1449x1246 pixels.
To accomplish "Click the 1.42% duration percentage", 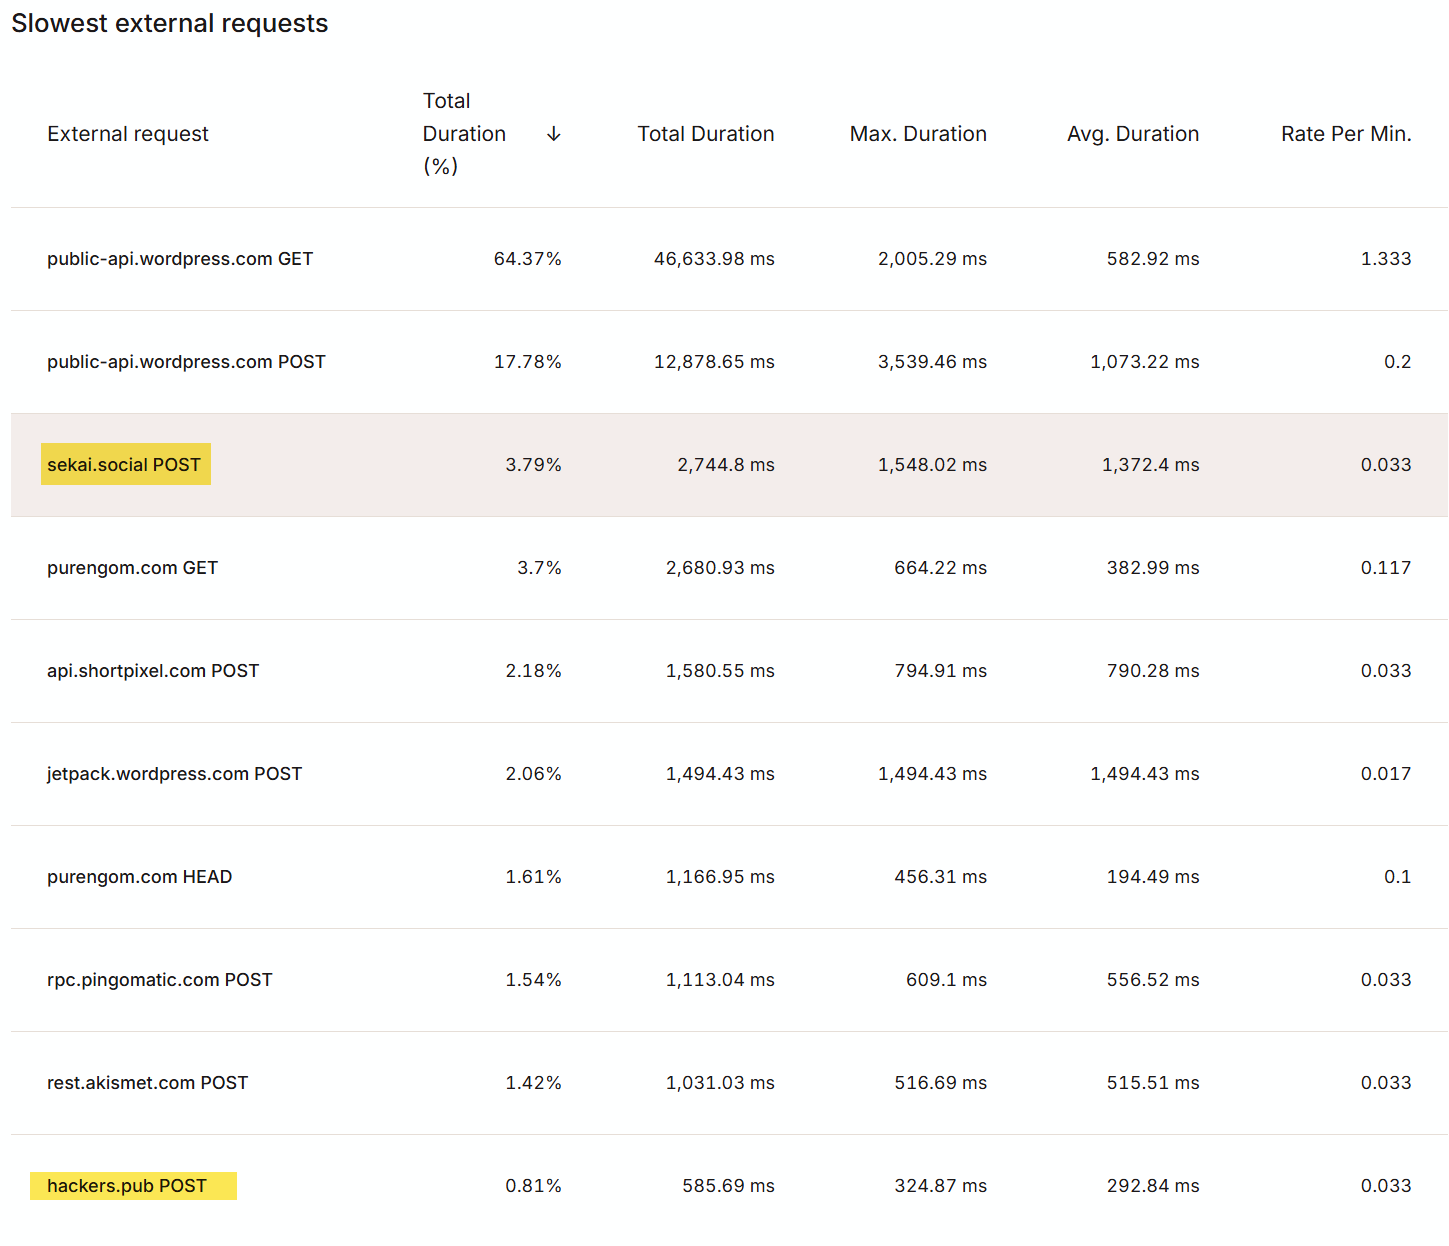I will click(x=534, y=1083).
